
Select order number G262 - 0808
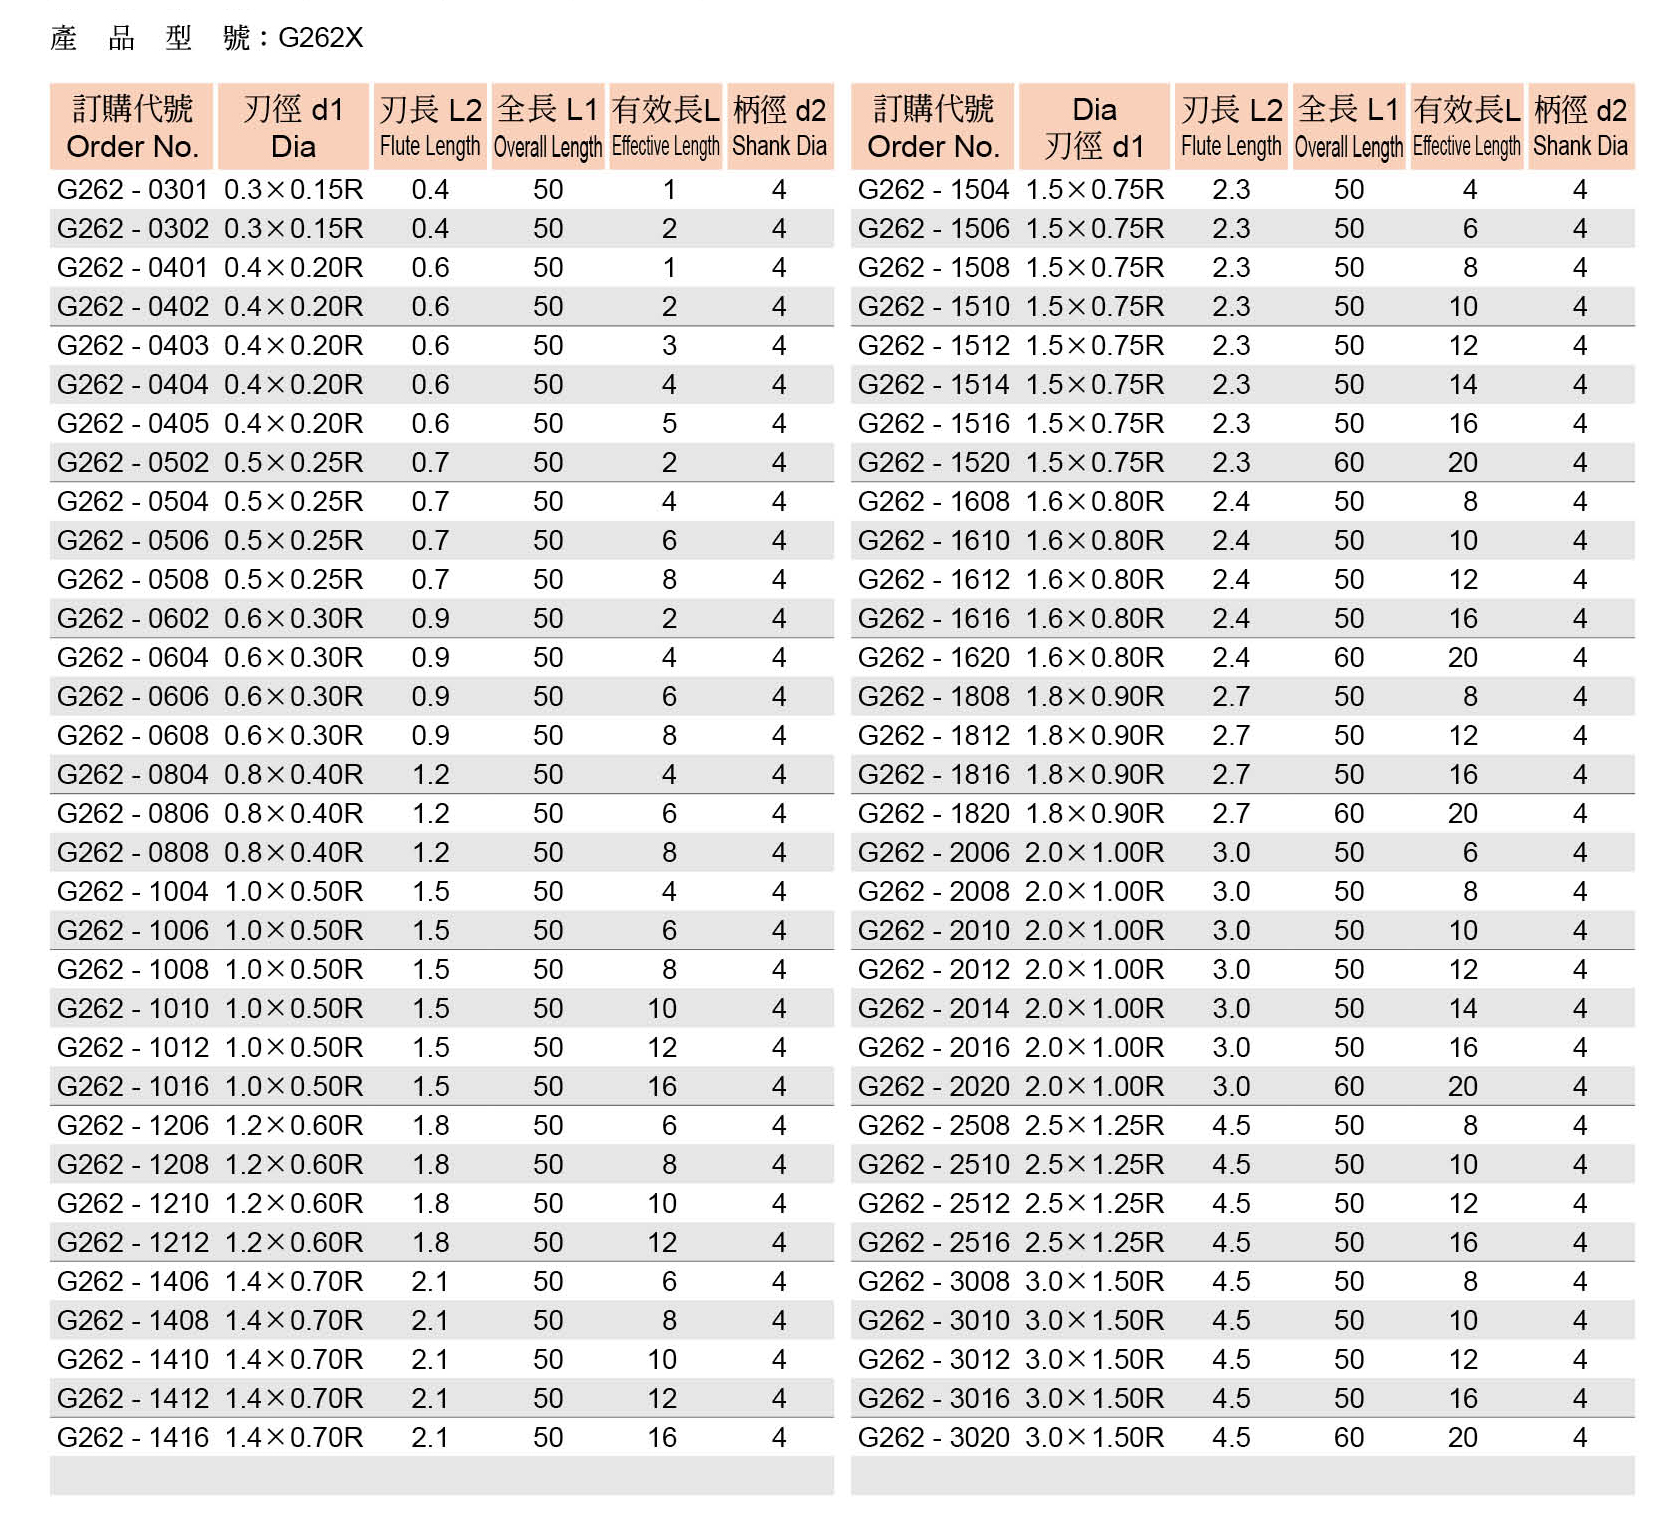coord(133,853)
